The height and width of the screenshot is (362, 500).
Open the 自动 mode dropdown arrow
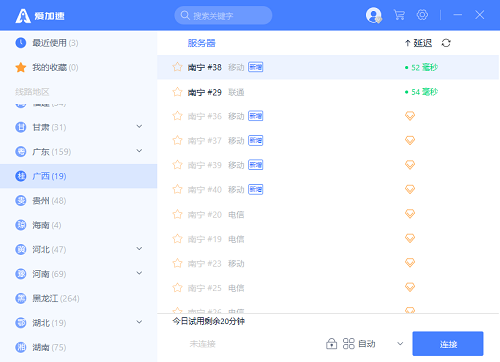click(x=400, y=344)
